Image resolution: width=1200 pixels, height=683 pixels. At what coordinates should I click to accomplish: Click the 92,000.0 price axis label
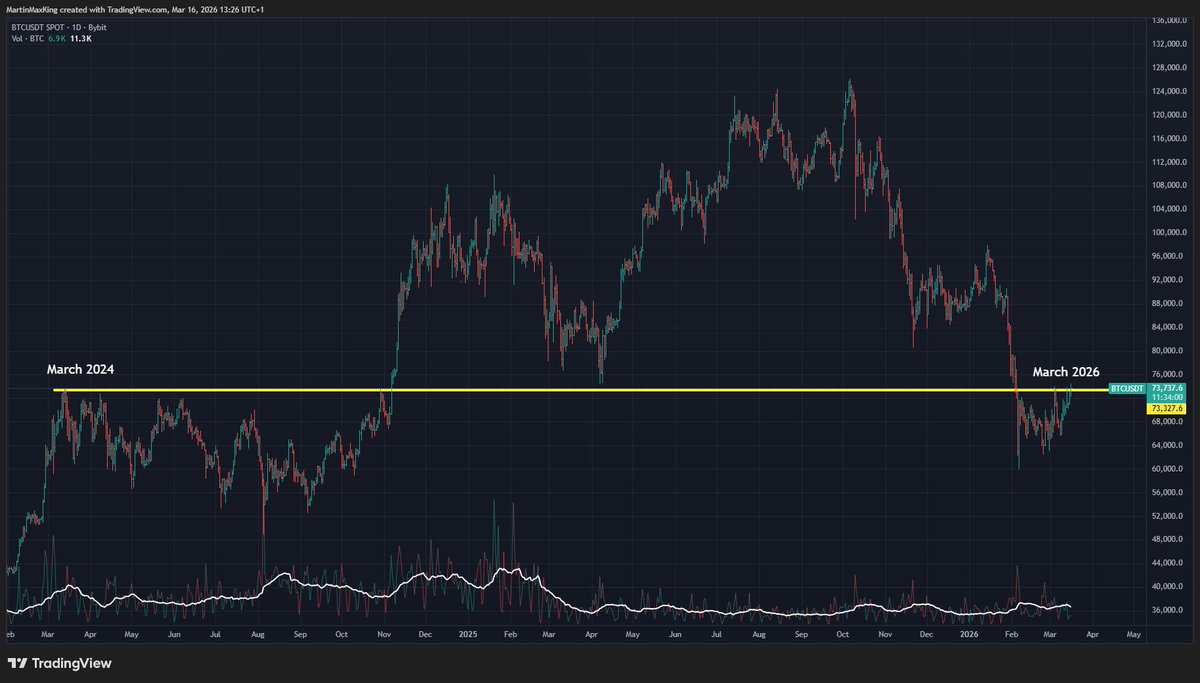click(1169, 280)
